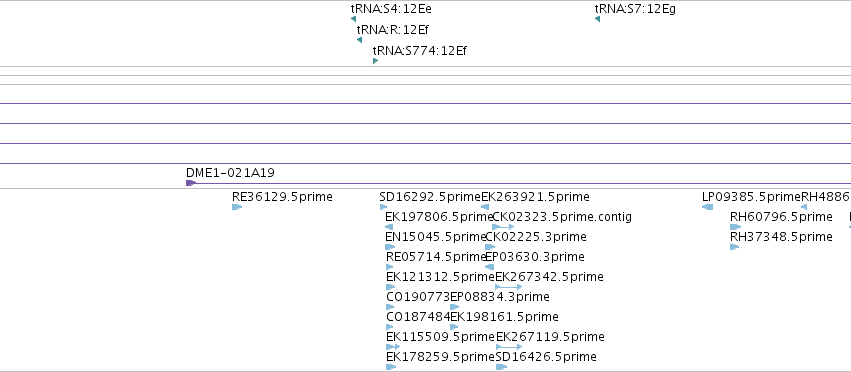The width and height of the screenshot is (851, 372).
Task: Click the RH37348.5prime EST glyph
Action: (x=734, y=247)
